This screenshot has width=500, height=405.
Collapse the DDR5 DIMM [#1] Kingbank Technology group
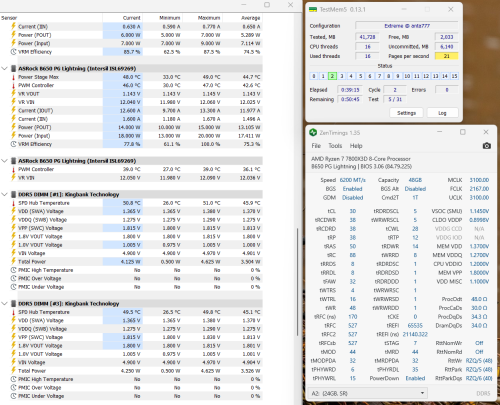[x=4, y=194]
